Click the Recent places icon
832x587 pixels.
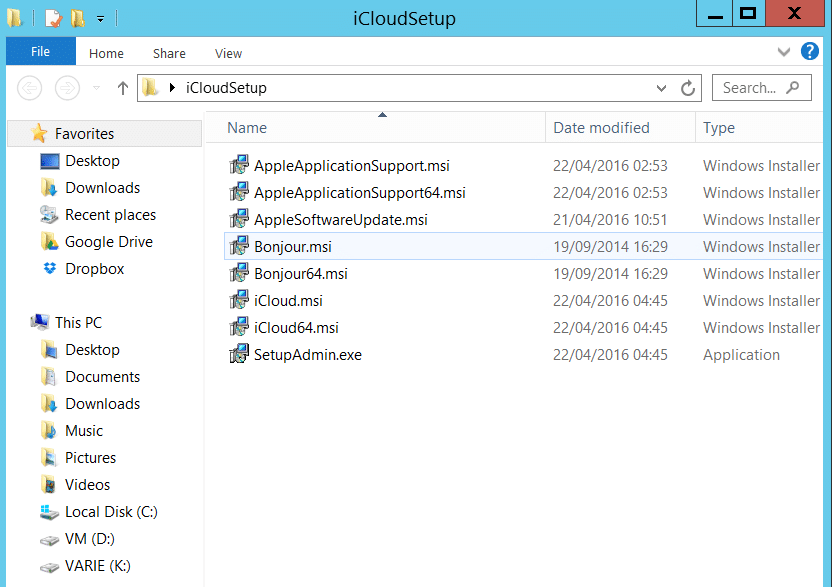49,214
